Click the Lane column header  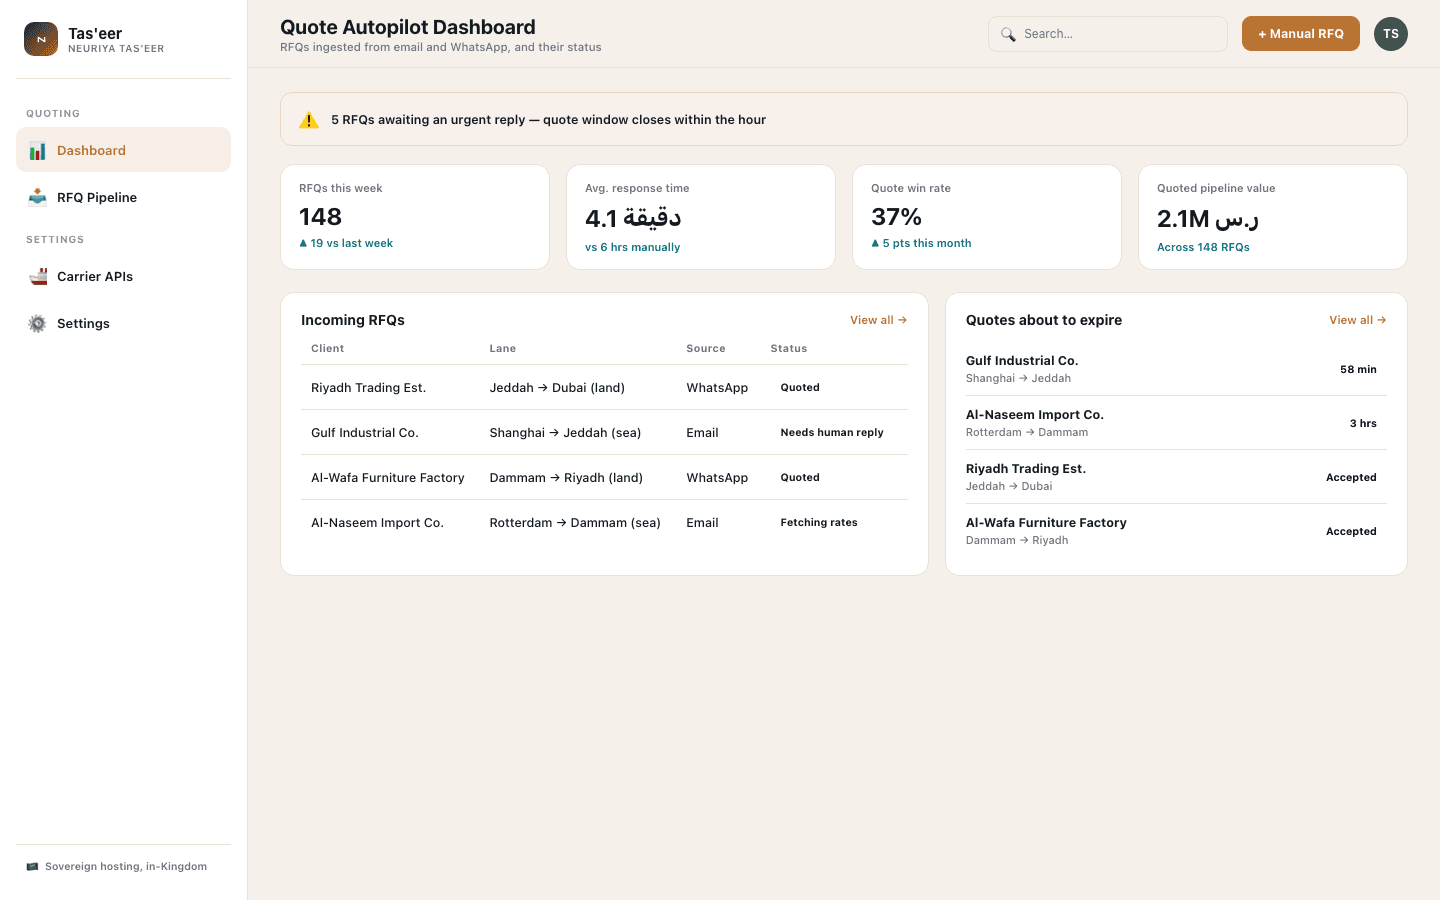(x=503, y=349)
